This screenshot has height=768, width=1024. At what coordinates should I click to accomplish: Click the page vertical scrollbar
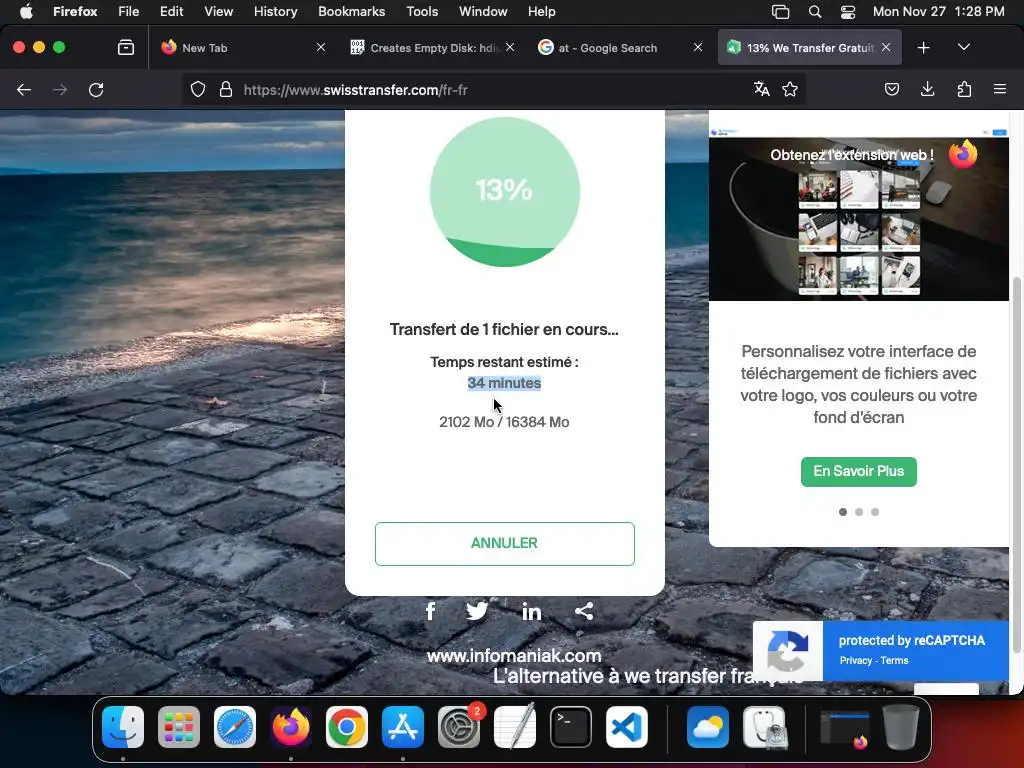(1016, 464)
